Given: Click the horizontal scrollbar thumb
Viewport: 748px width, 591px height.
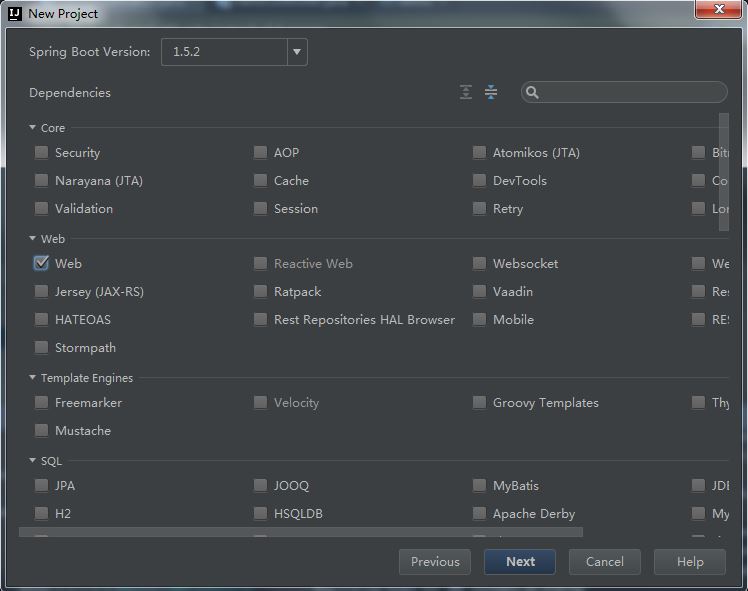Looking at the screenshot, I should click(x=301, y=532).
